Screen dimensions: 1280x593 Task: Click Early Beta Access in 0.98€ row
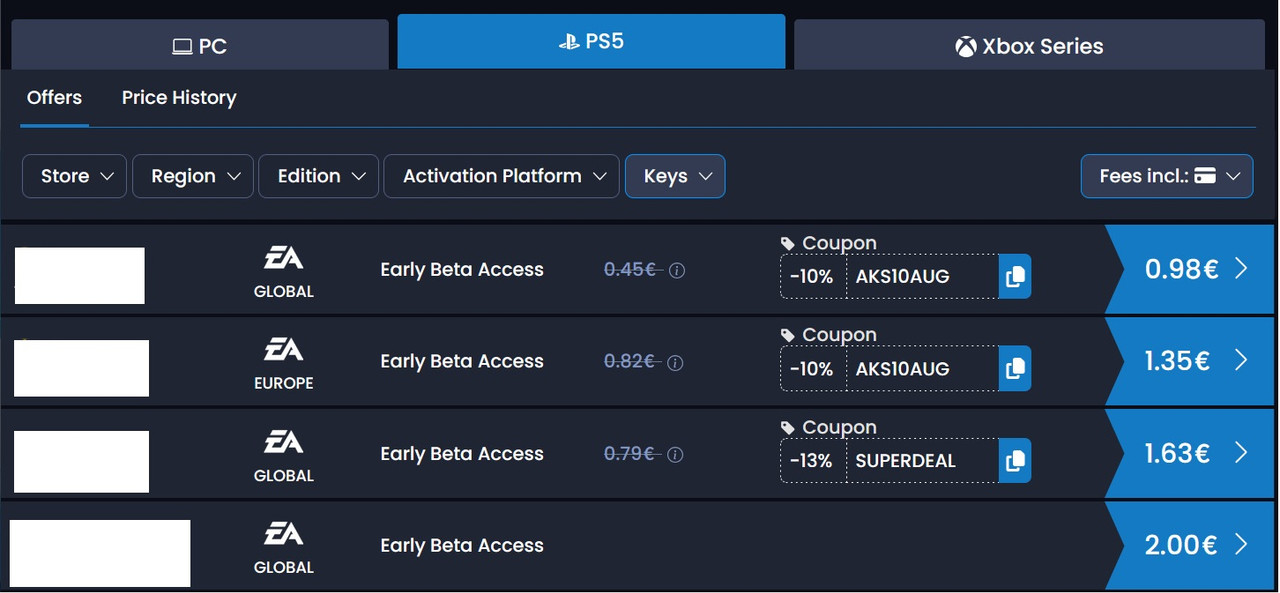point(462,270)
